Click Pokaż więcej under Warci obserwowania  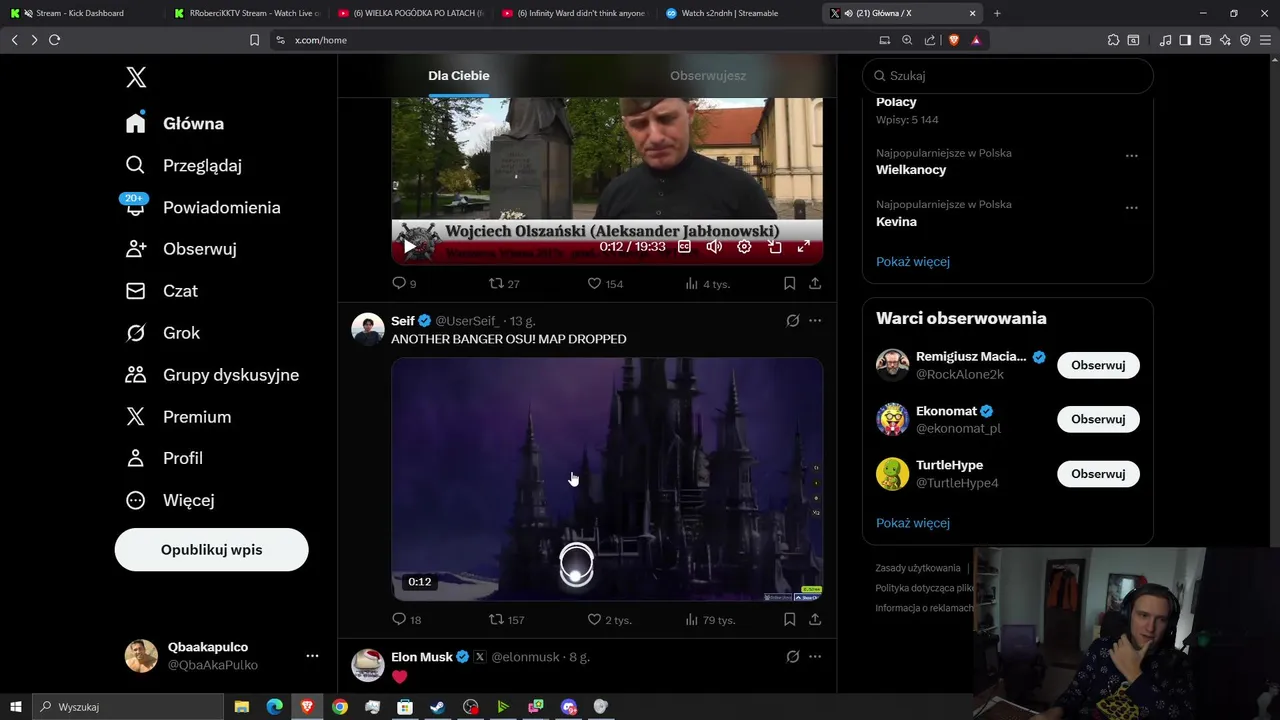coord(913,523)
